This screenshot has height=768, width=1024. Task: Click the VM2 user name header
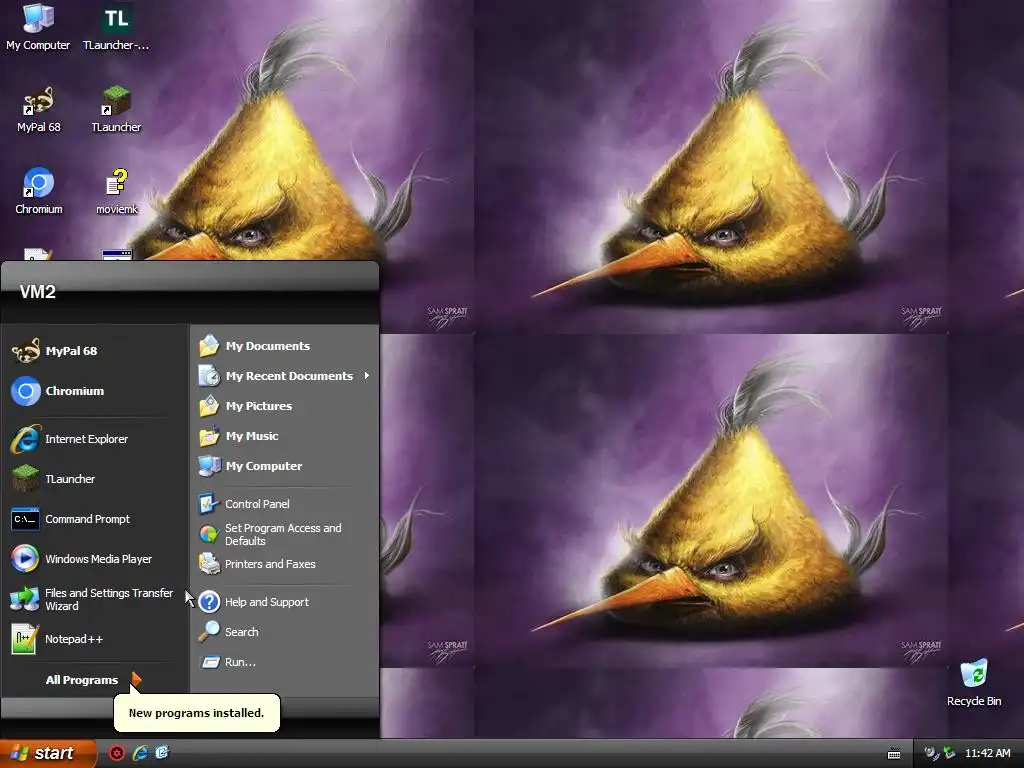[38, 292]
